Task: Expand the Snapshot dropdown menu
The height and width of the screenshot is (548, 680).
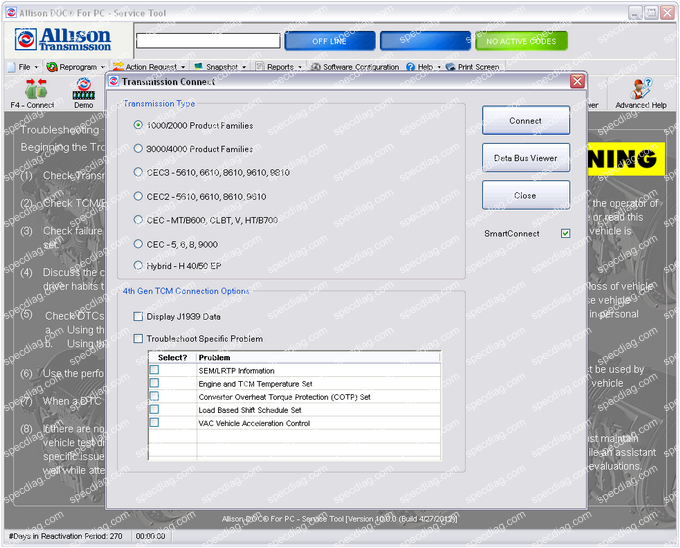Action: [220, 67]
